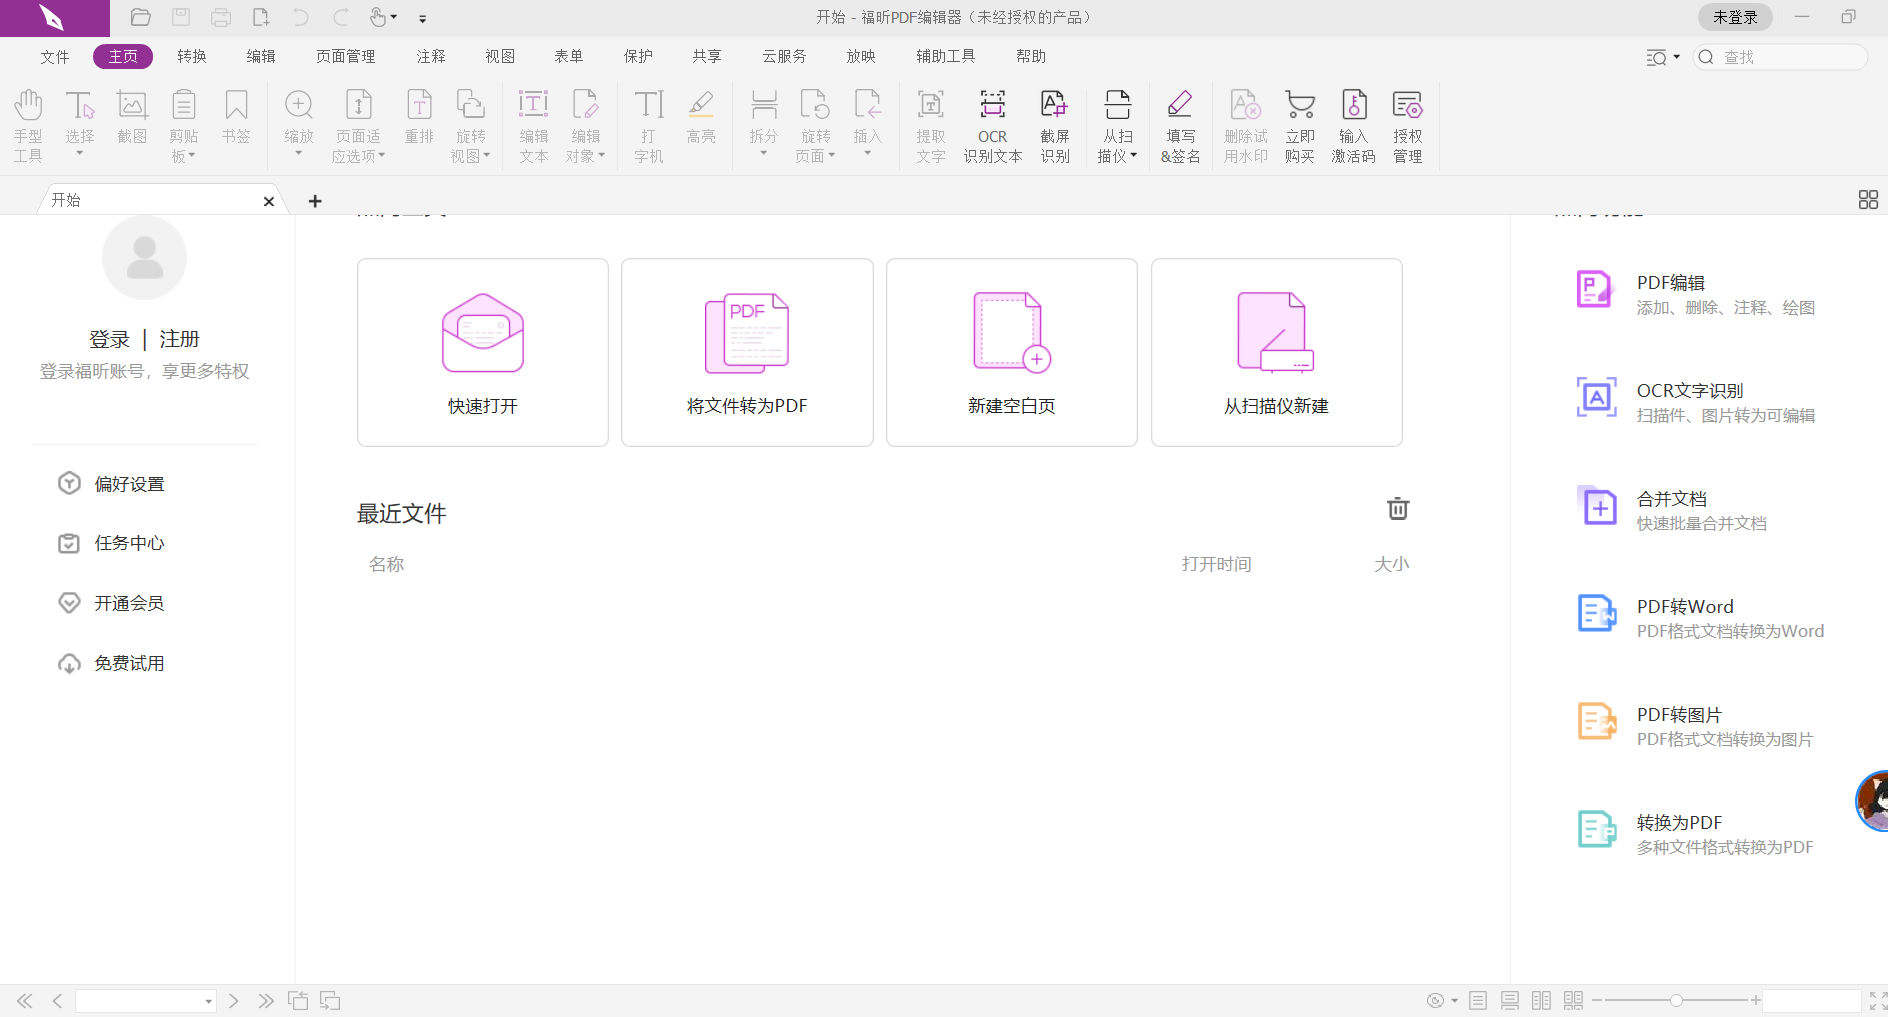Click the 重排 reflow icon

coord(419,118)
